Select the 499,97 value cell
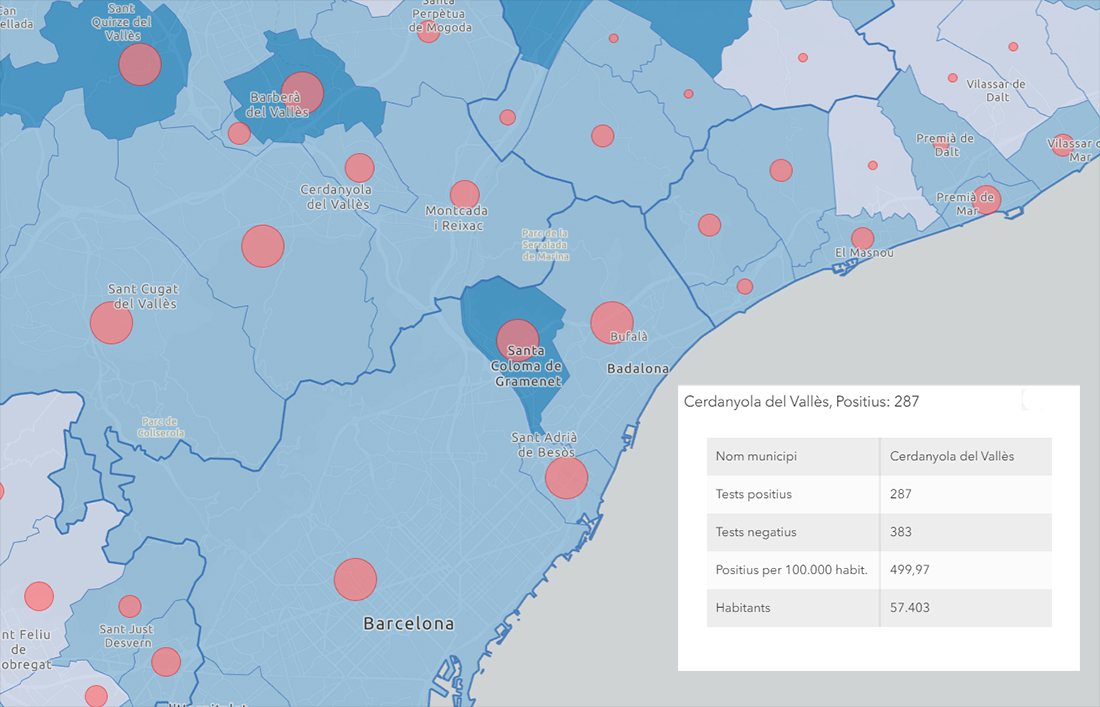 click(966, 570)
